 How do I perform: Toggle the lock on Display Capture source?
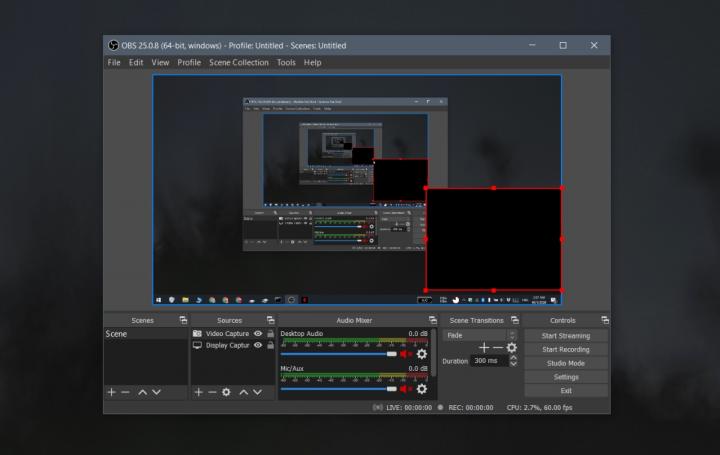271,345
